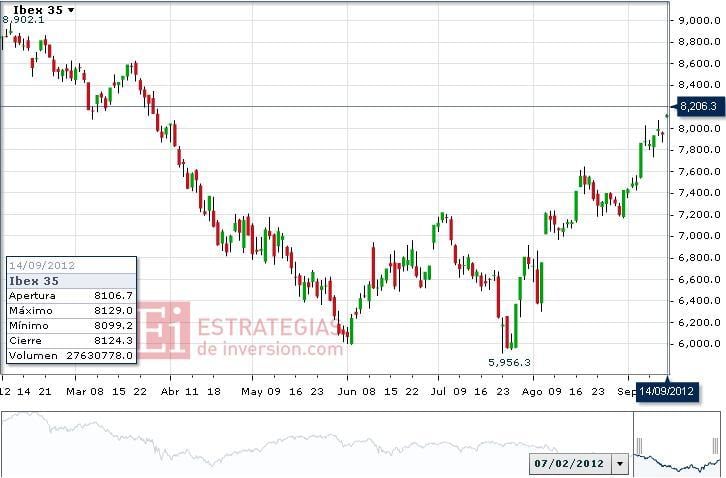Click the Máximo value 8129.0

tap(113, 310)
